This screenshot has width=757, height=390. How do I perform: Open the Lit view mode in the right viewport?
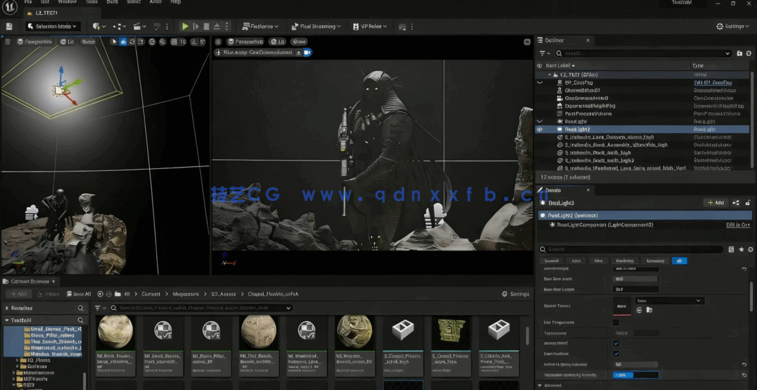277,42
